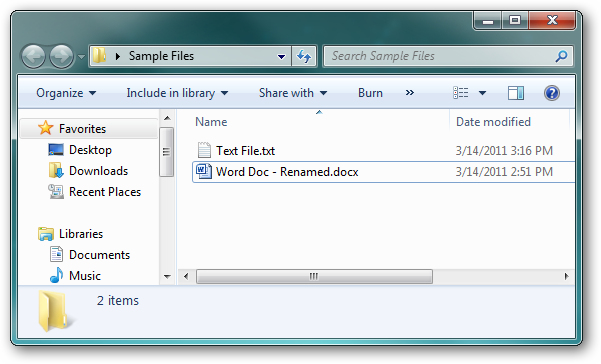Select Libraries in navigation pane
The image size is (601, 364).
pyautogui.click(x=80, y=234)
